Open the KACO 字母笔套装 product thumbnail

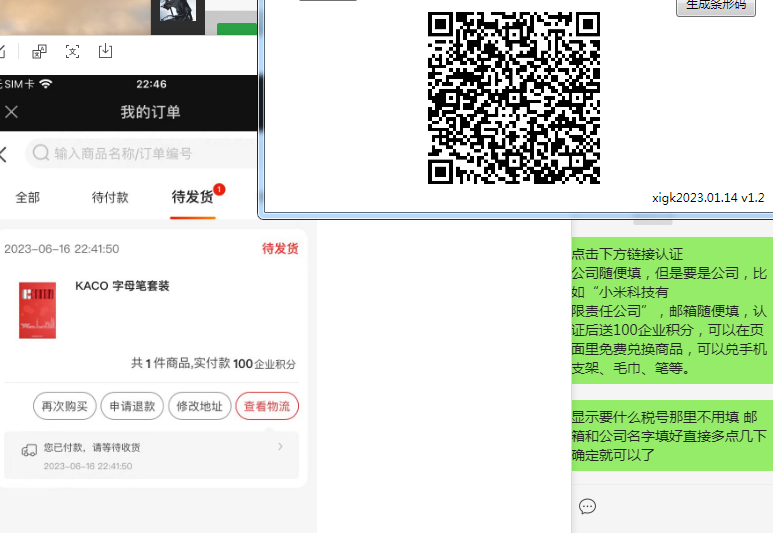(x=37, y=310)
